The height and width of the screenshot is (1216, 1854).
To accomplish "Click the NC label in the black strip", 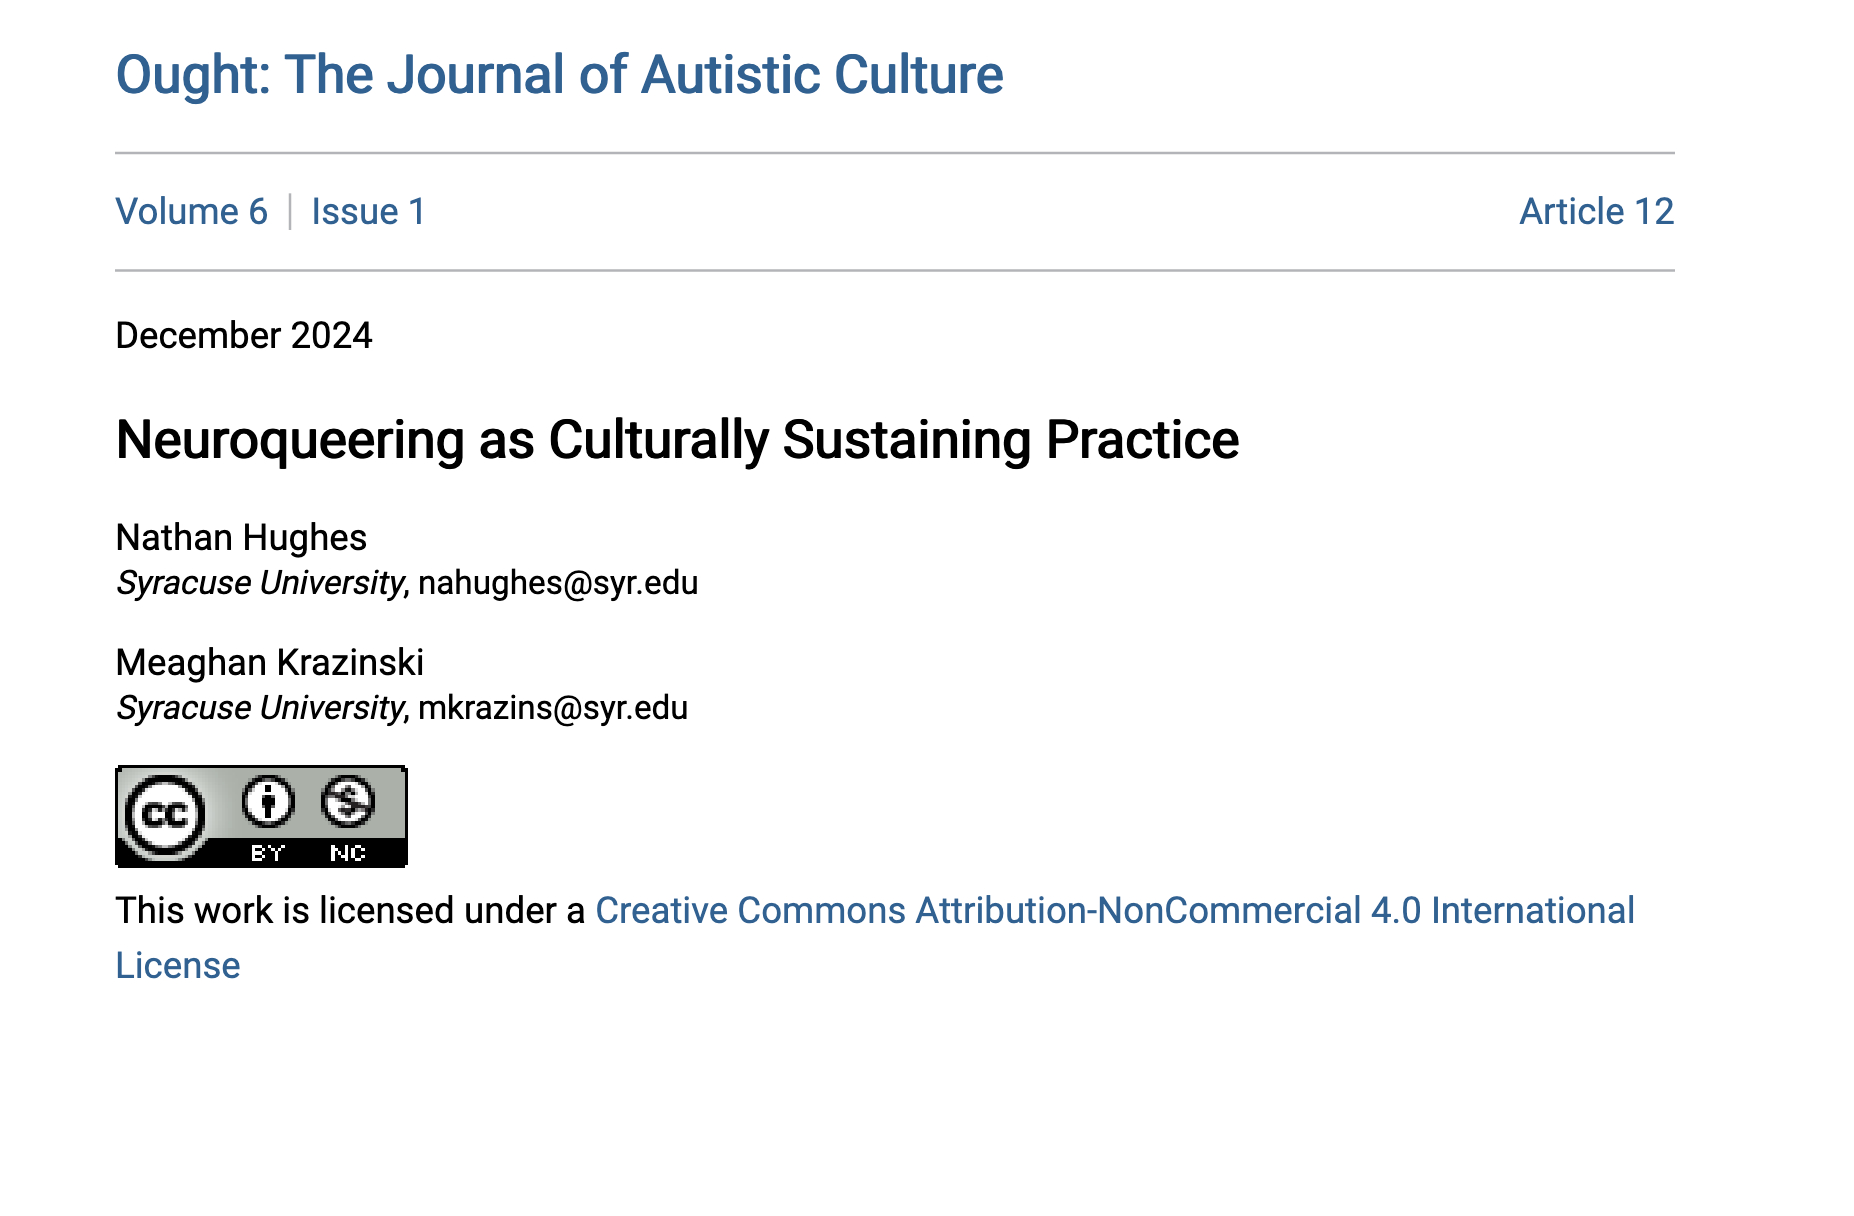I will [x=348, y=853].
